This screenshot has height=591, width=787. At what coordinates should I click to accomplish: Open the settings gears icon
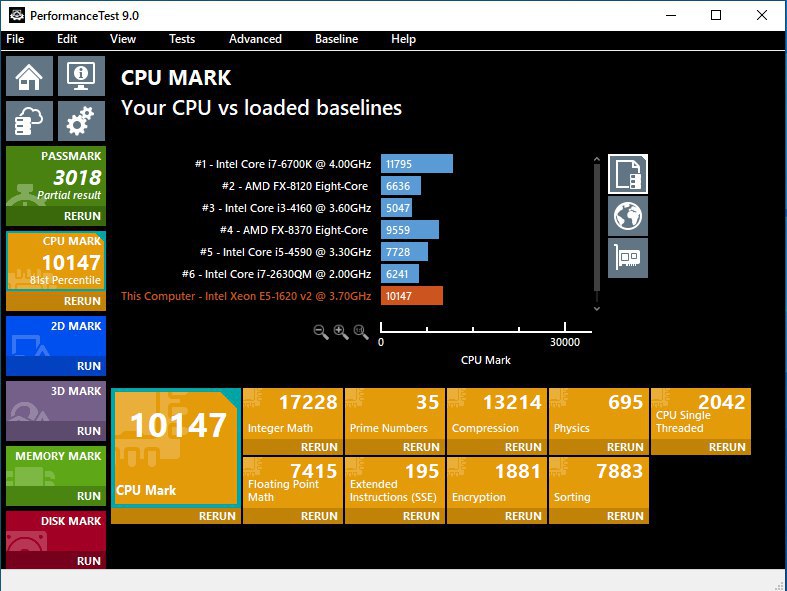pos(81,121)
